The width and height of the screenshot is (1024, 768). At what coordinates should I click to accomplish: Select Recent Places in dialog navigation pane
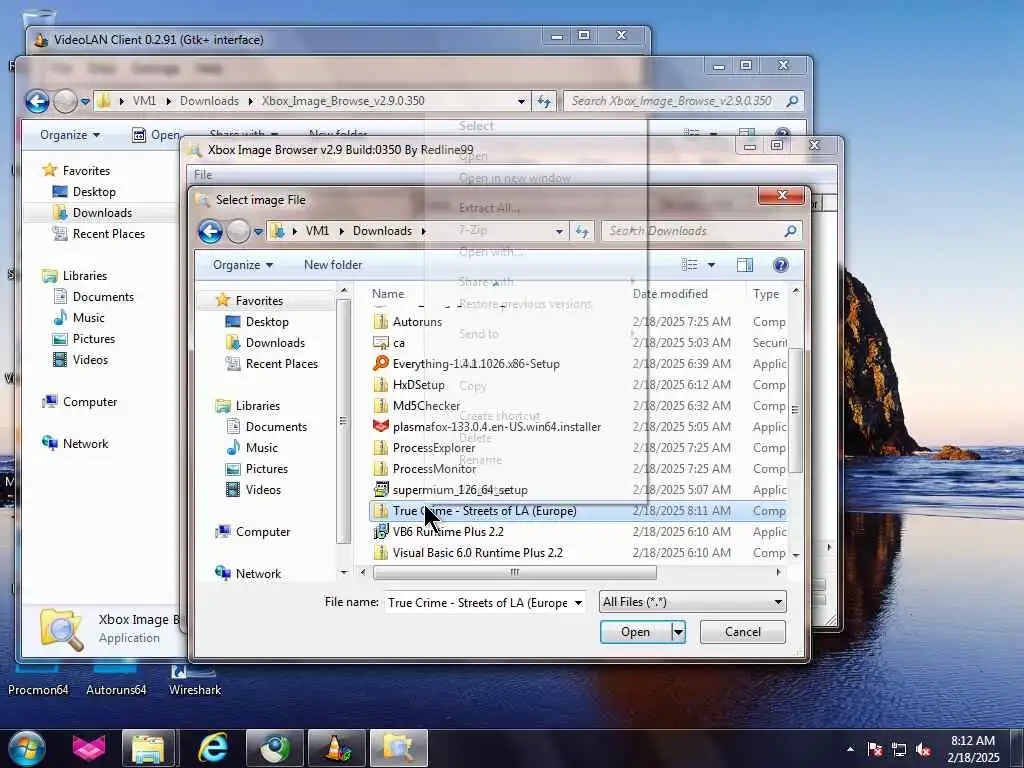click(x=281, y=364)
